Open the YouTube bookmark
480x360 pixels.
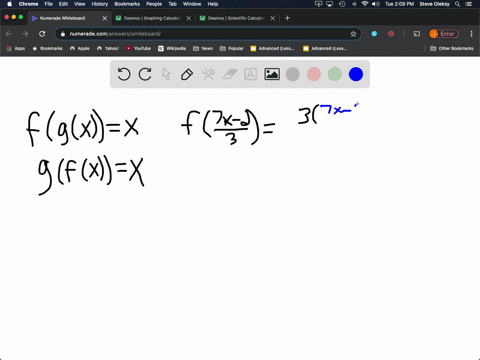(x=138, y=48)
